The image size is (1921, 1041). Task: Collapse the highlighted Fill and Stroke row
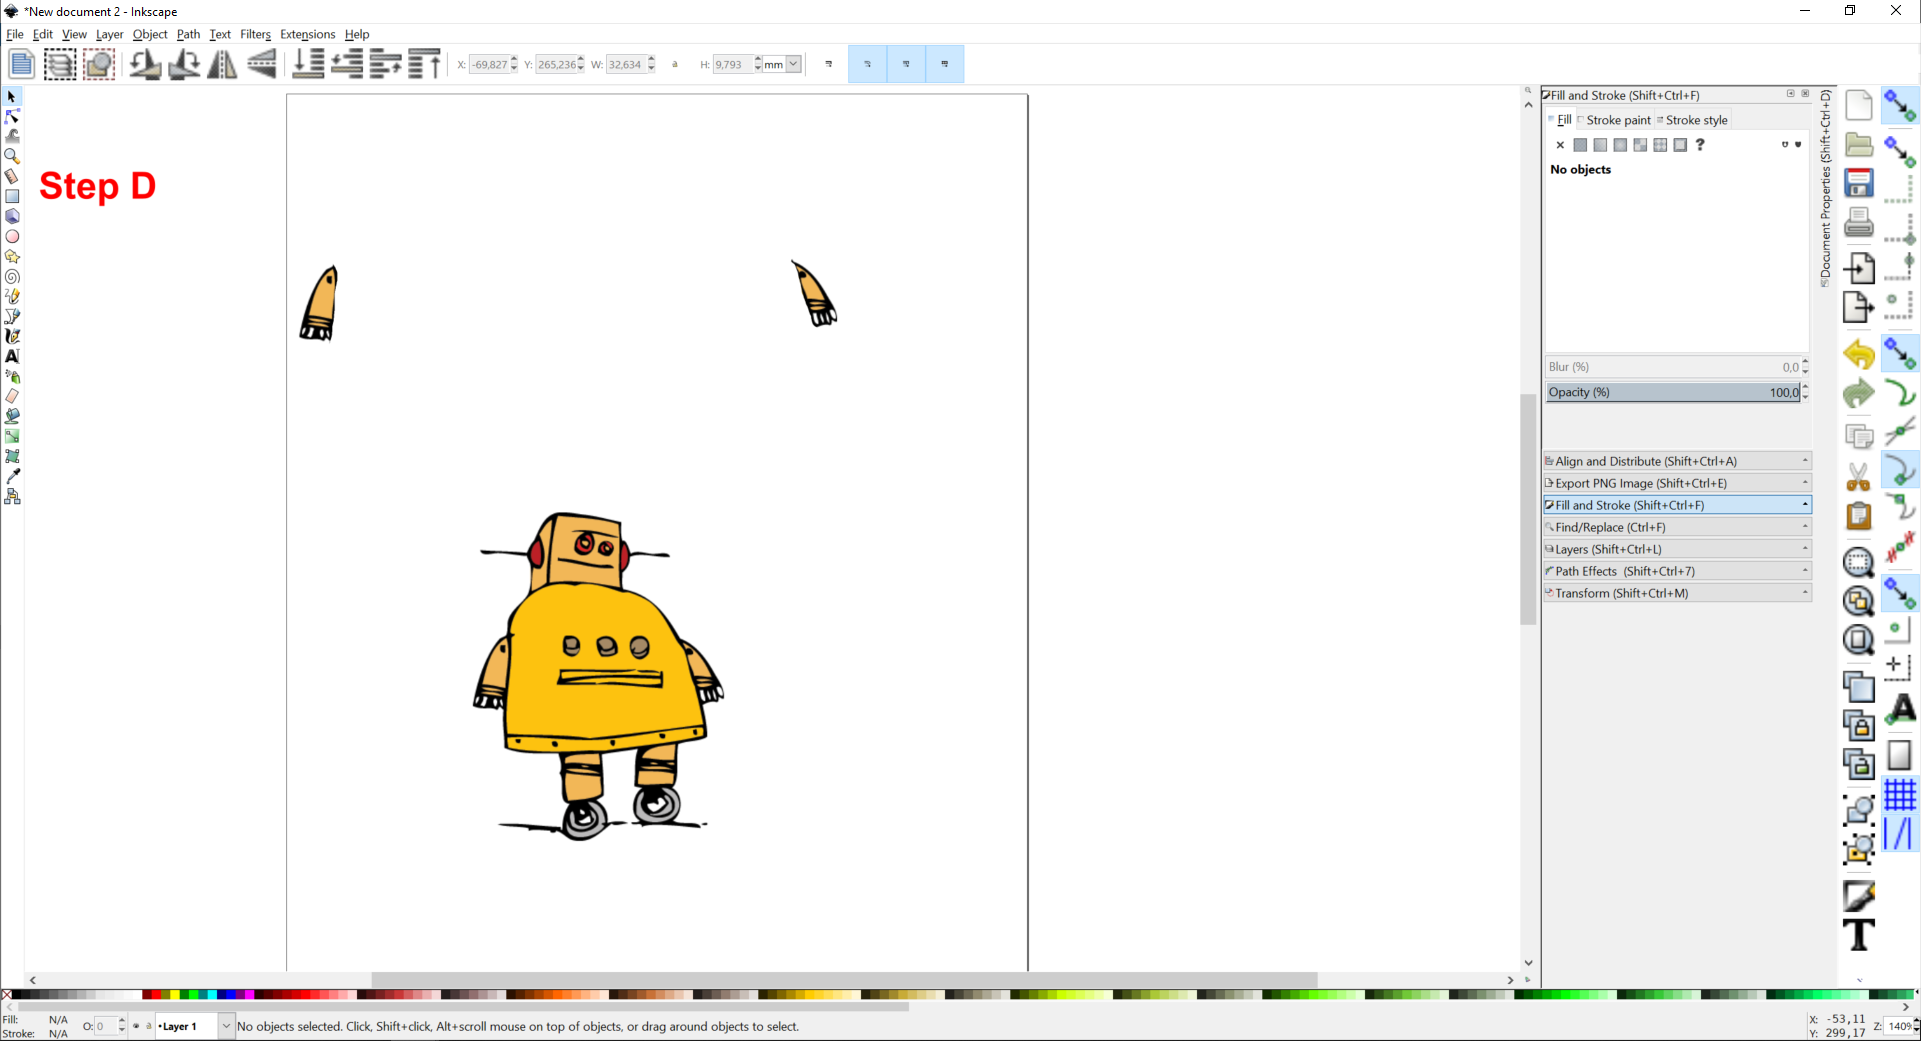click(x=1677, y=505)
